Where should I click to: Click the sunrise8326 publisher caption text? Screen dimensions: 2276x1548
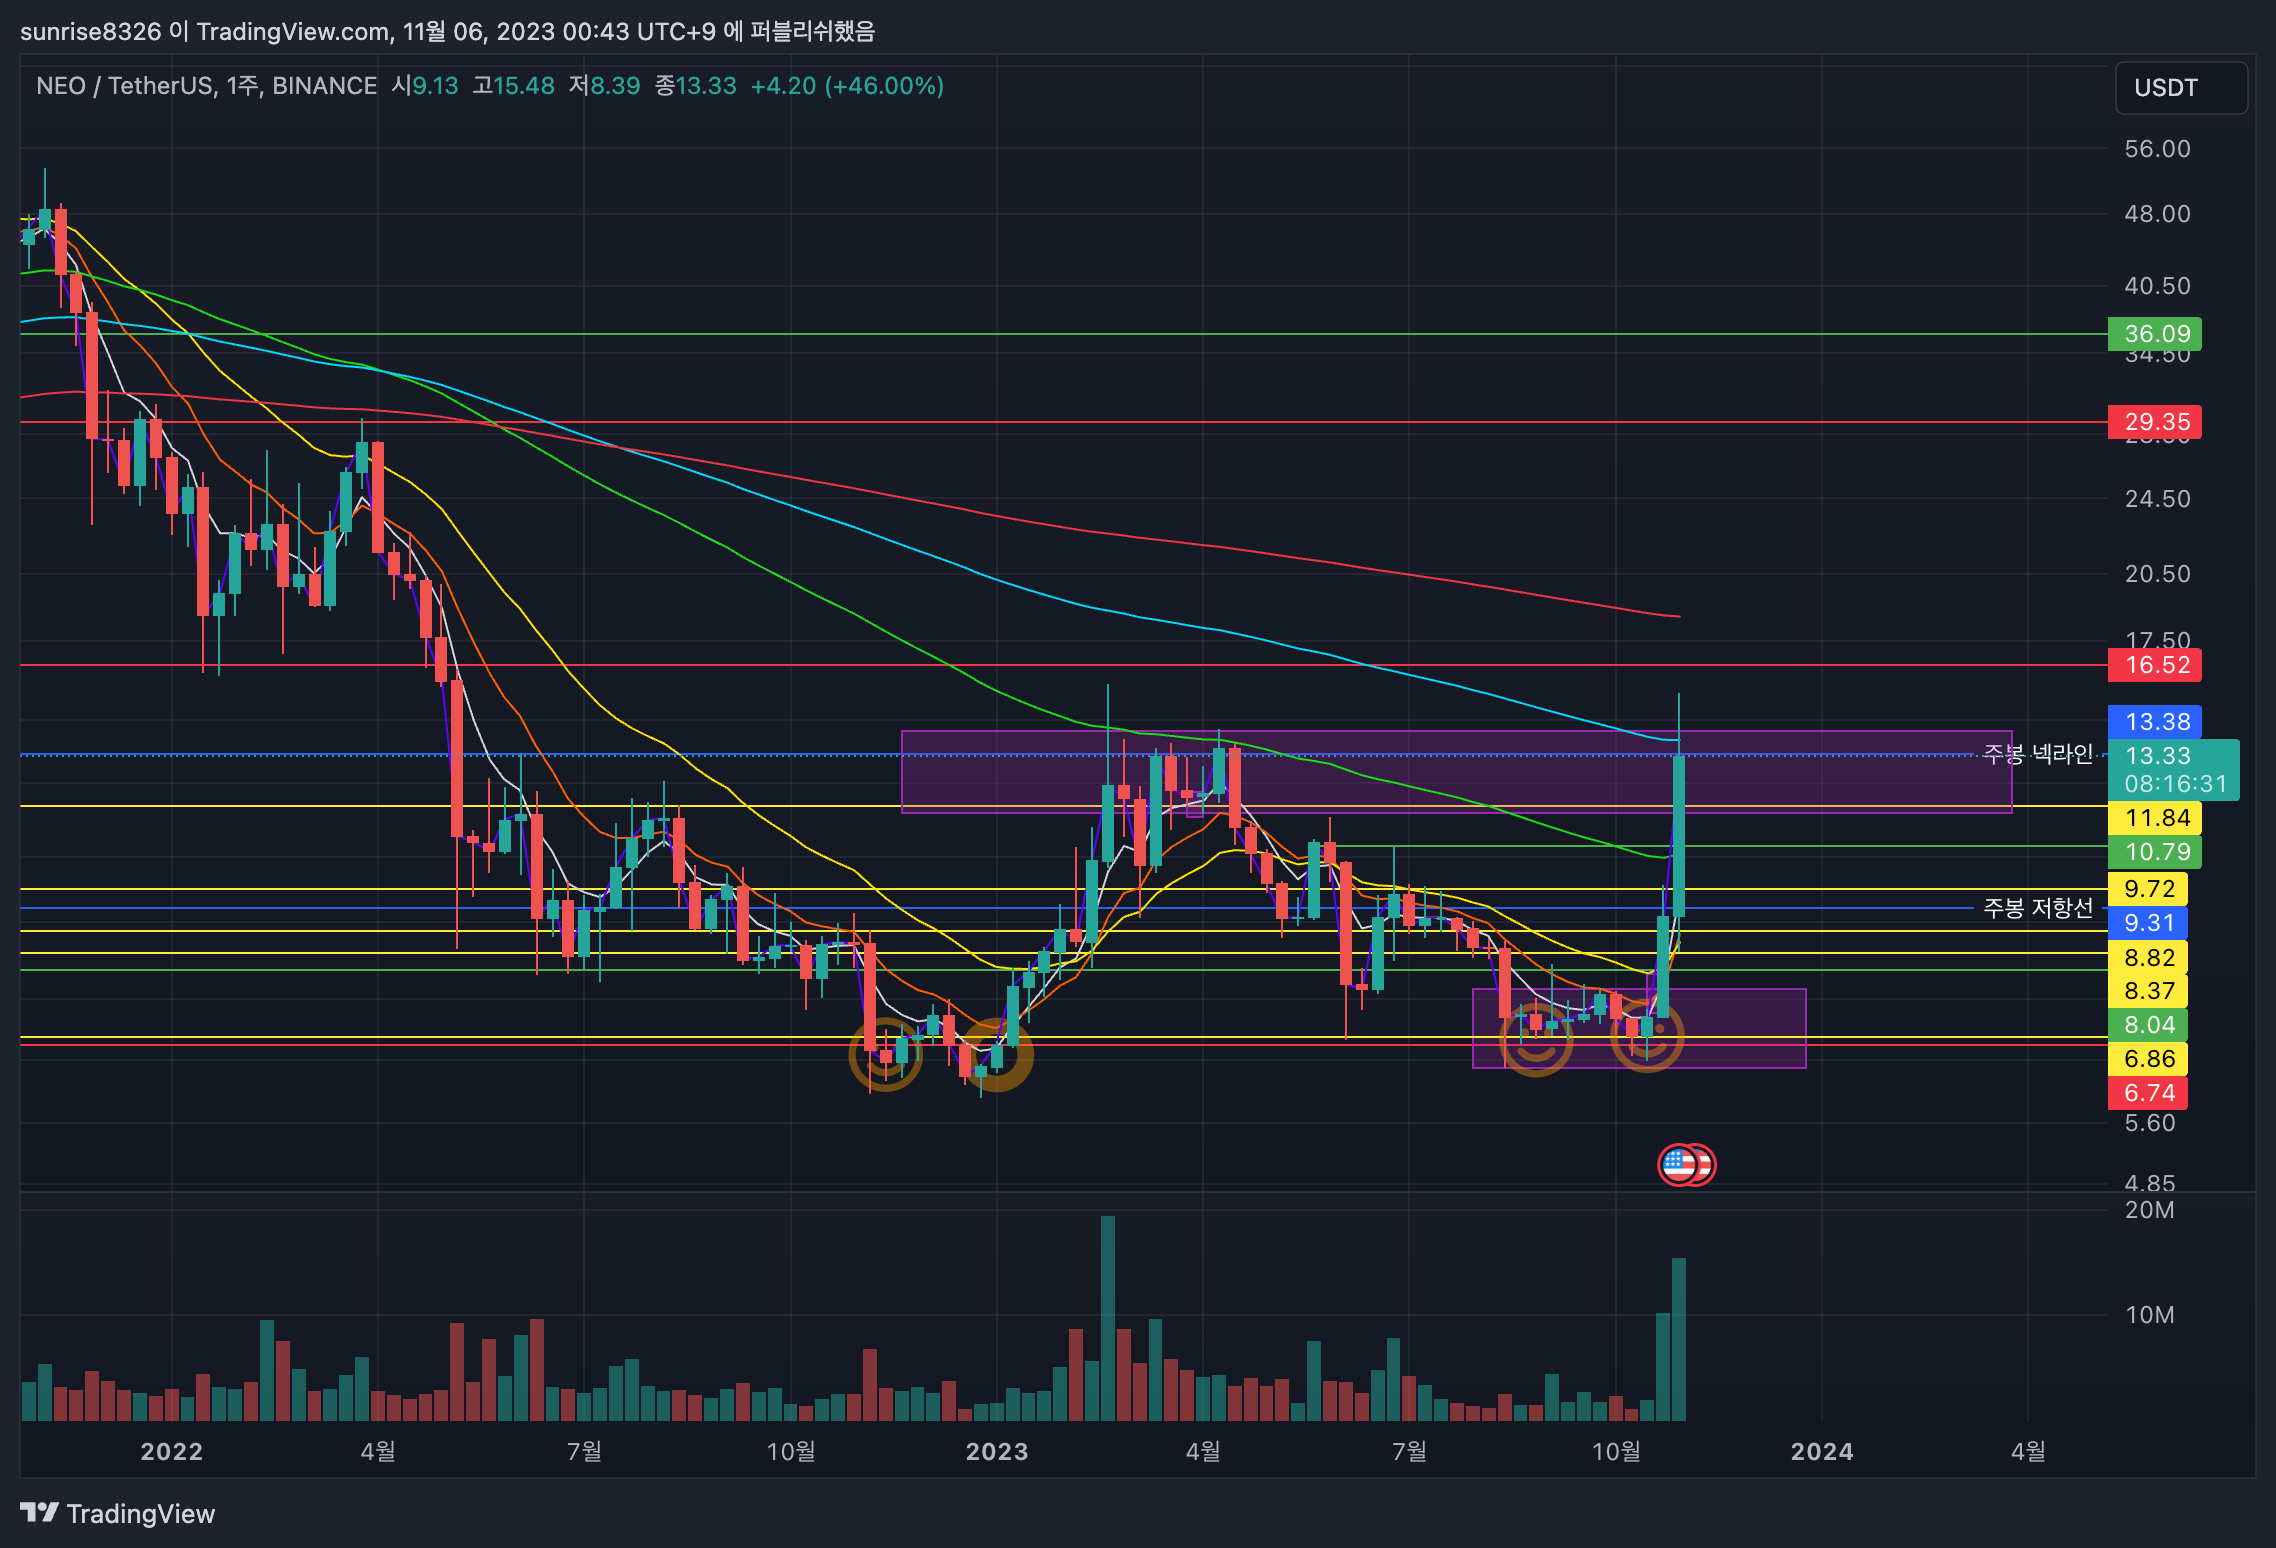(x=447, y=31)
